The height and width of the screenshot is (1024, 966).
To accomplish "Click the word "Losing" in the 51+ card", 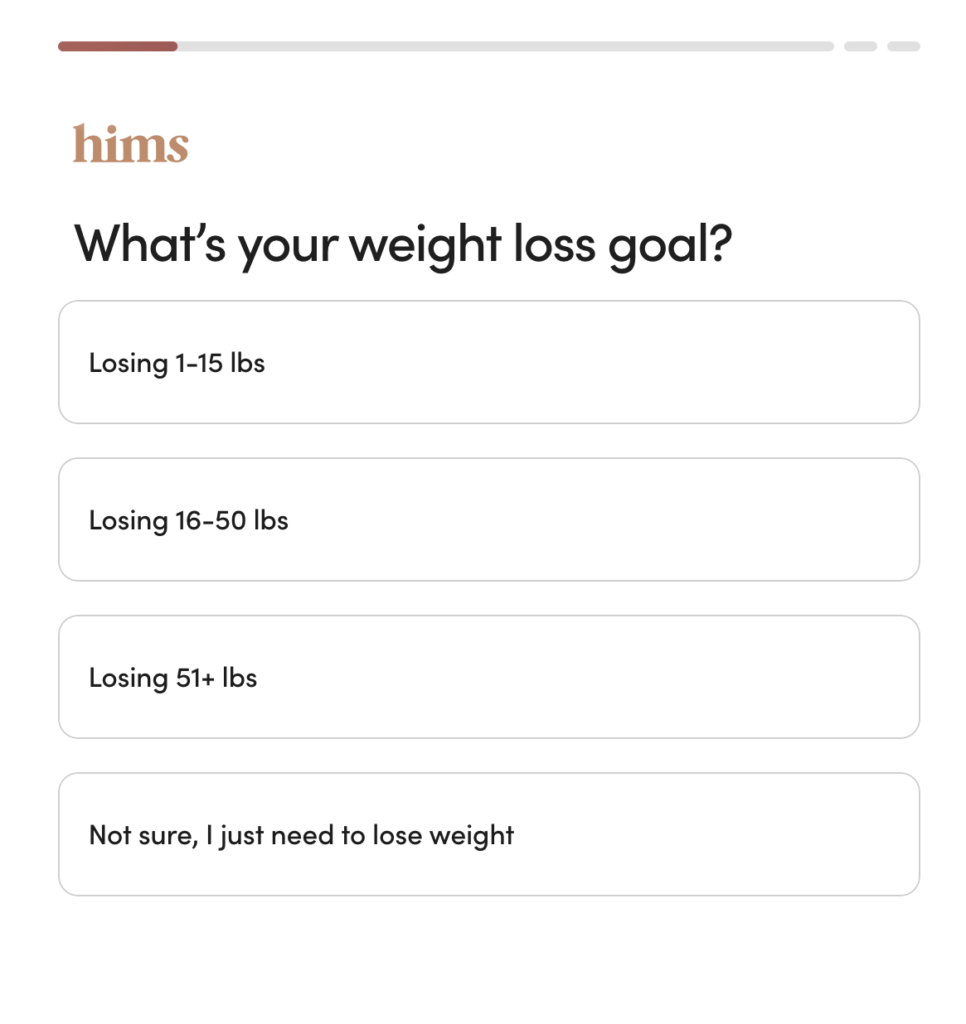I will pyautogui.click(x=126, y=678).
